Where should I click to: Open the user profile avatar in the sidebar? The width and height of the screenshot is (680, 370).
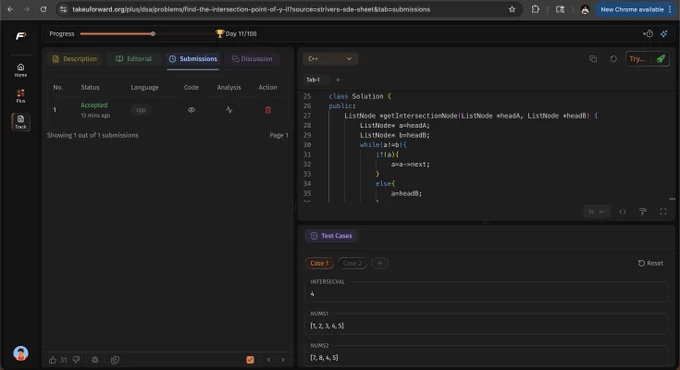pos(20,354)
